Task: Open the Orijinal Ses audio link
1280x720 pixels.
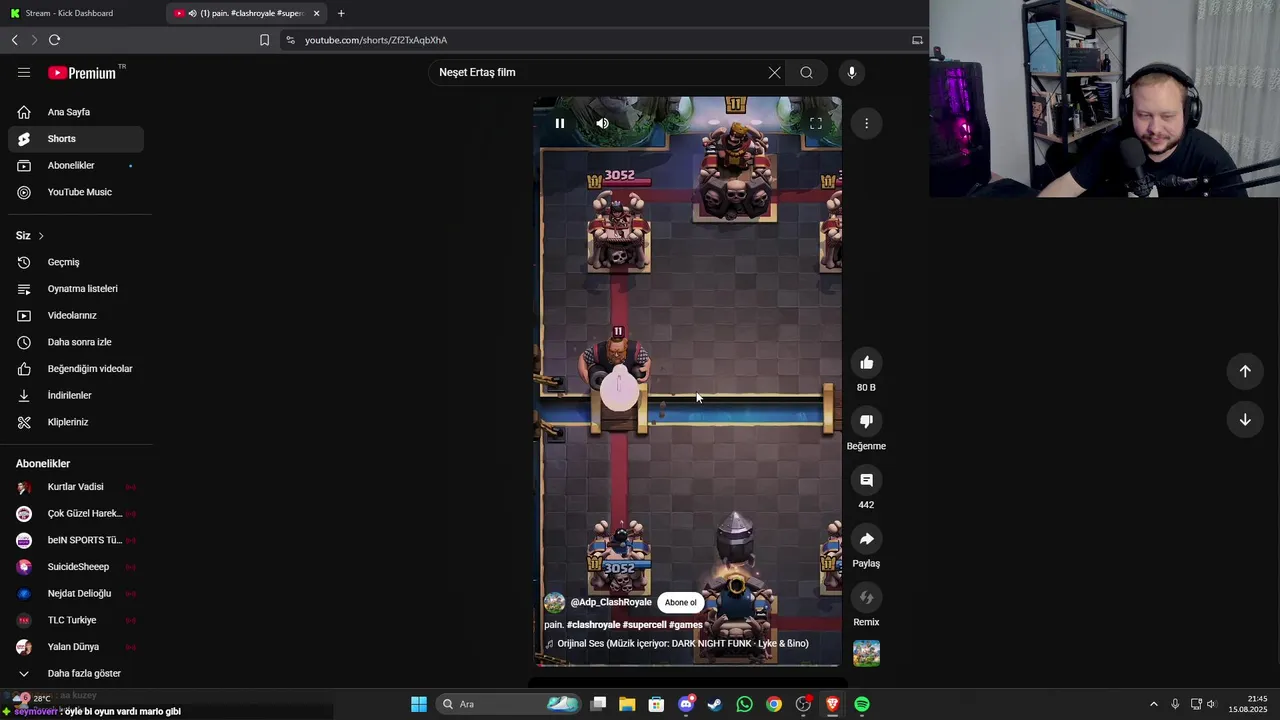Action: [x=682, y=644]
